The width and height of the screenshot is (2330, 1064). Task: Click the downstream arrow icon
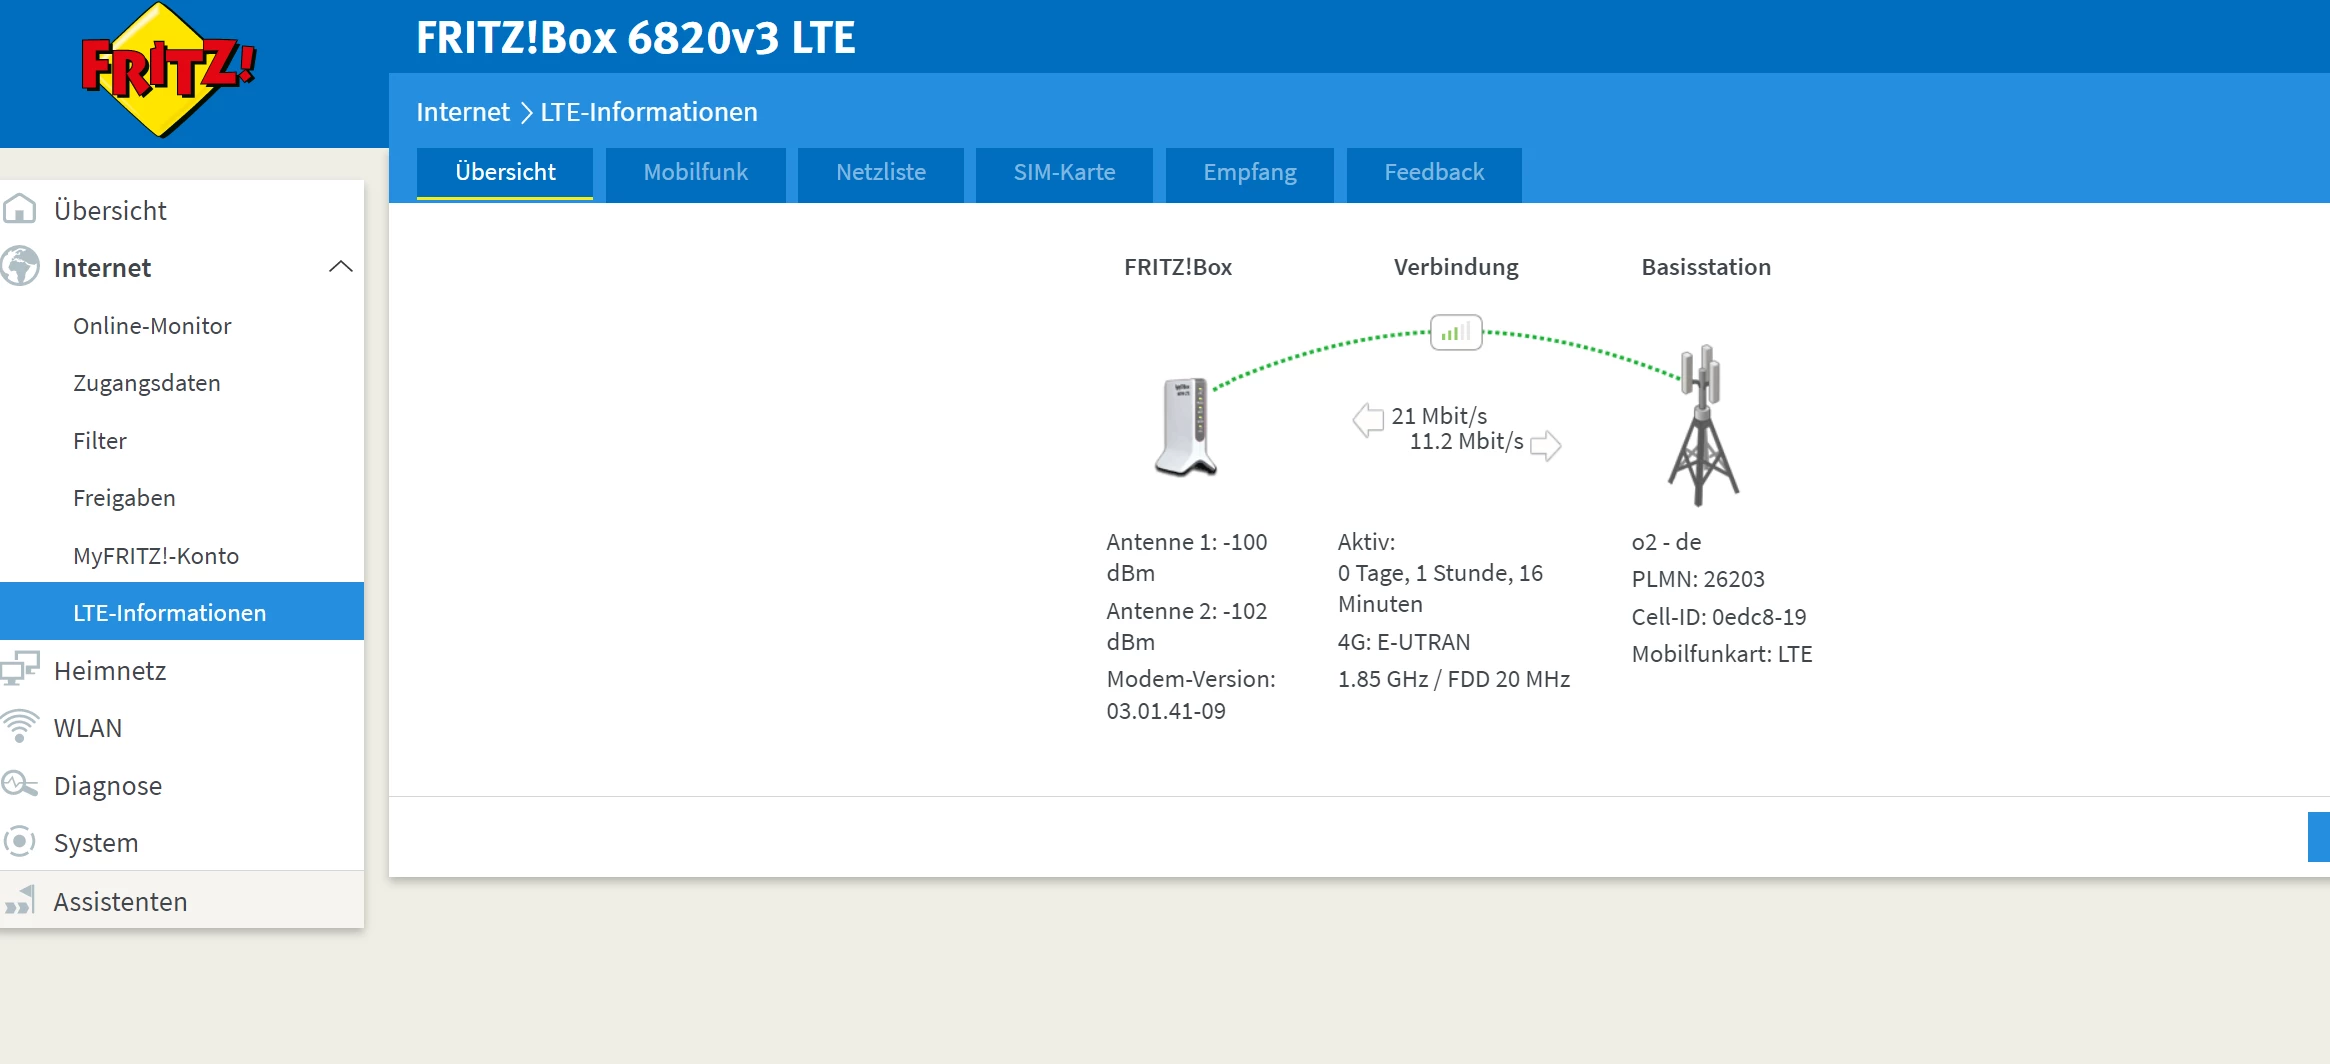[1367, 419]
